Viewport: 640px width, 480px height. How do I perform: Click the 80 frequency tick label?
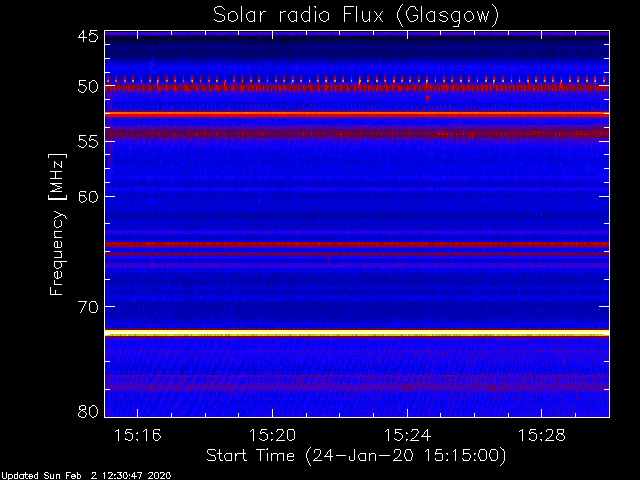click(x=88, y=411)
